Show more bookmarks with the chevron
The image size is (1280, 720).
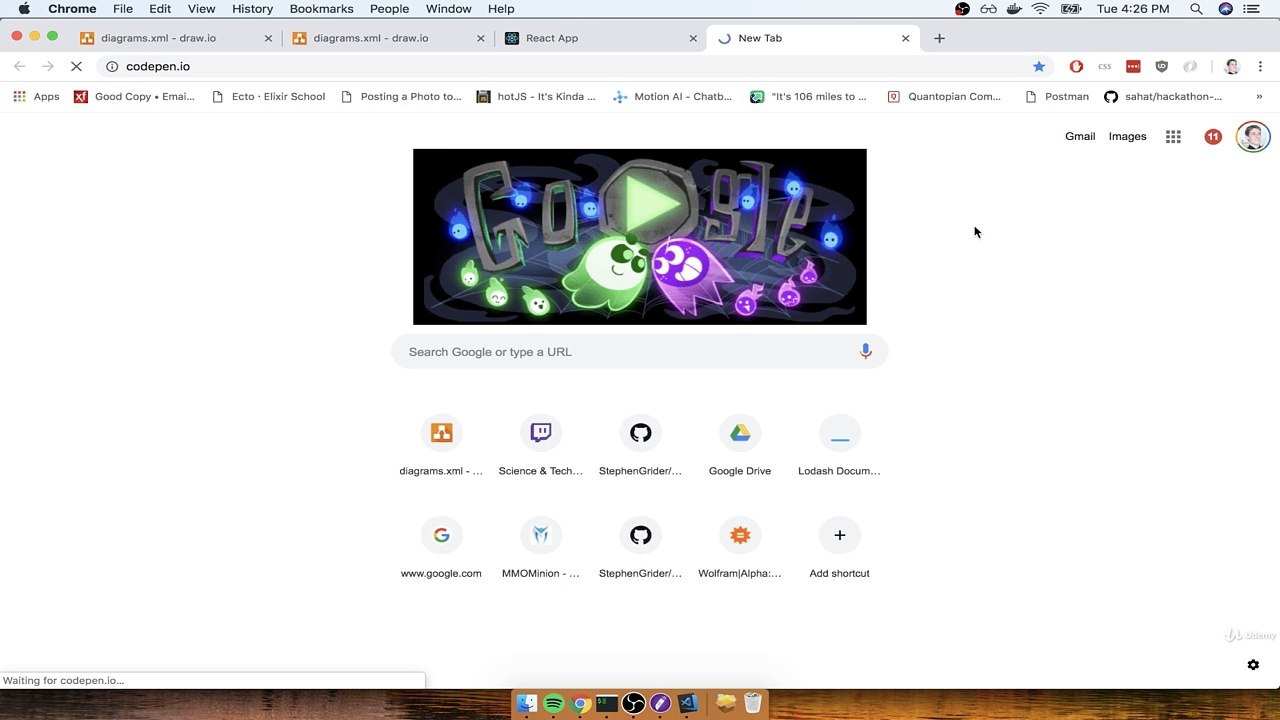point(1259,97)
